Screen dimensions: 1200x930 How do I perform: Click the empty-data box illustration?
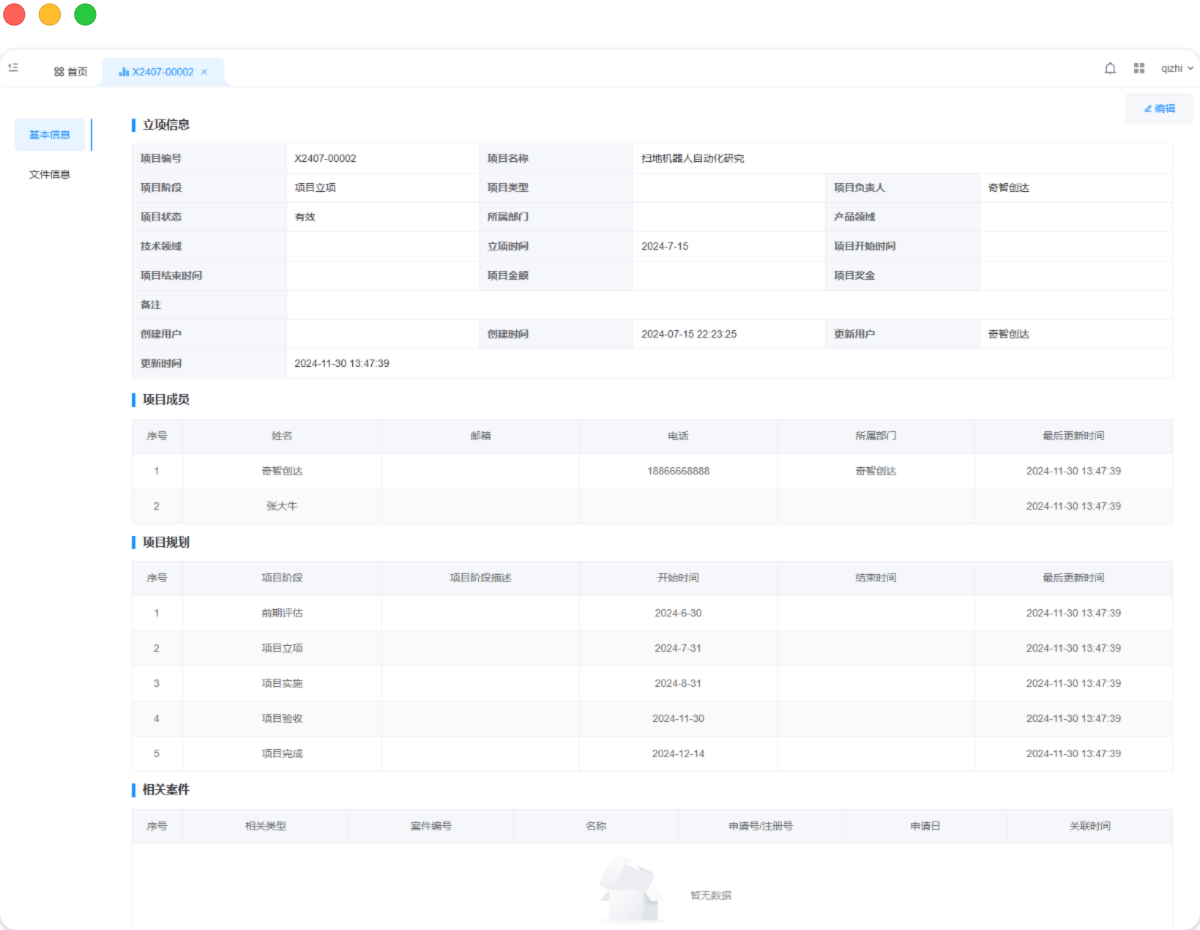630,890
